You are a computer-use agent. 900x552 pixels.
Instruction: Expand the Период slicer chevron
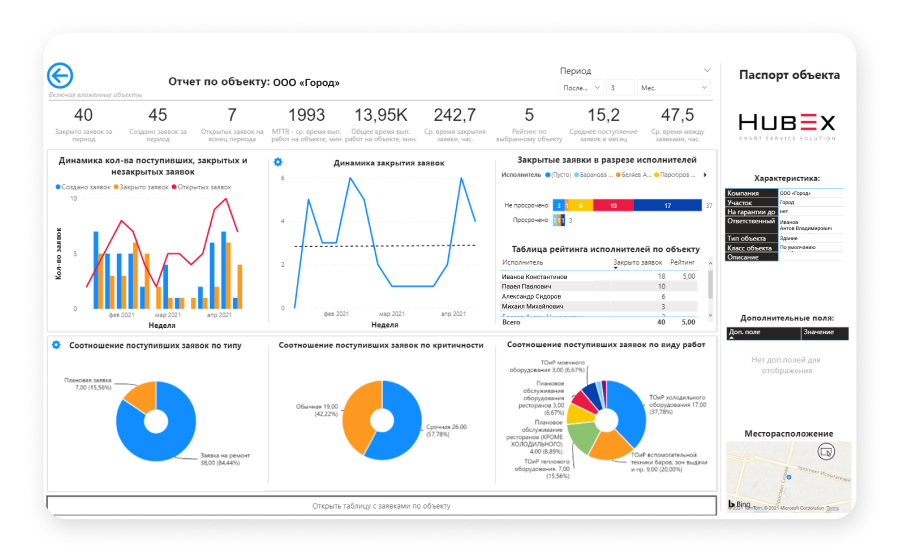tap(707, 71)
